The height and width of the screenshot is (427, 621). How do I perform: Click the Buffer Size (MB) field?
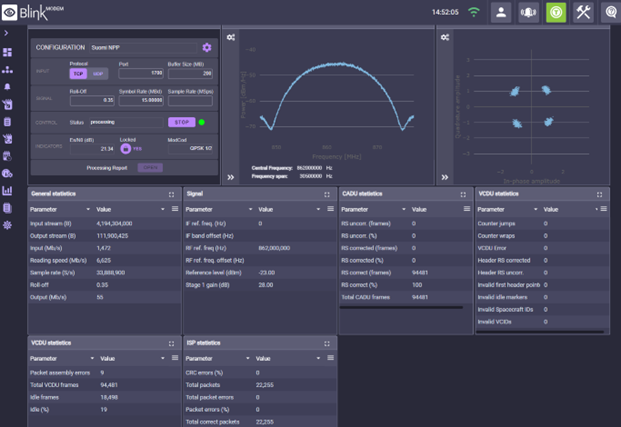click(190, 73)
